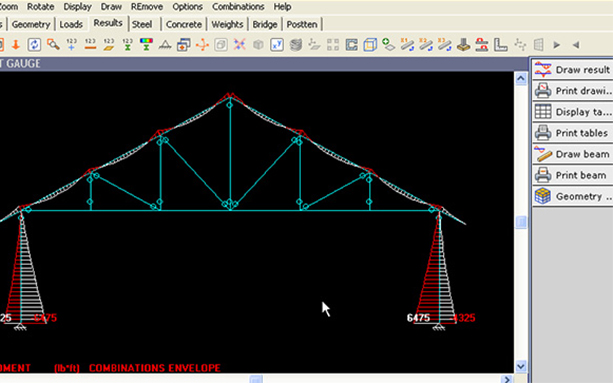This screenshot has height=383, width=613.
Task: Click the right-pointing play arrow icon
Action: tap(557, 45)
